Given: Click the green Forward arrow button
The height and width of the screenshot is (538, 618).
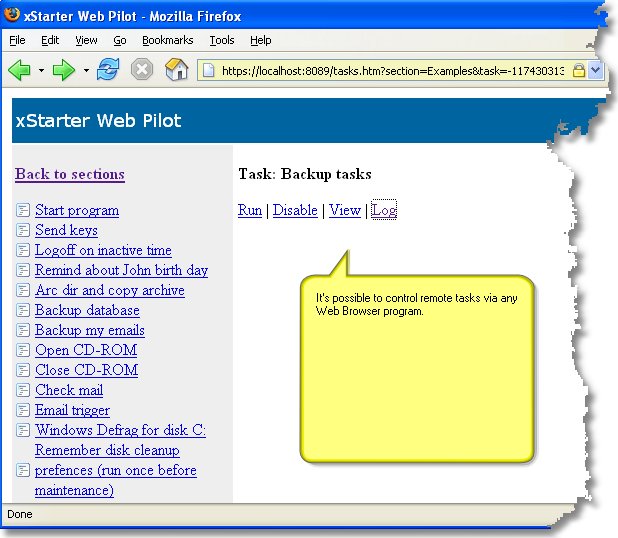Looking at the screenshot, I should pyautogui.click(x=63, y=70).
